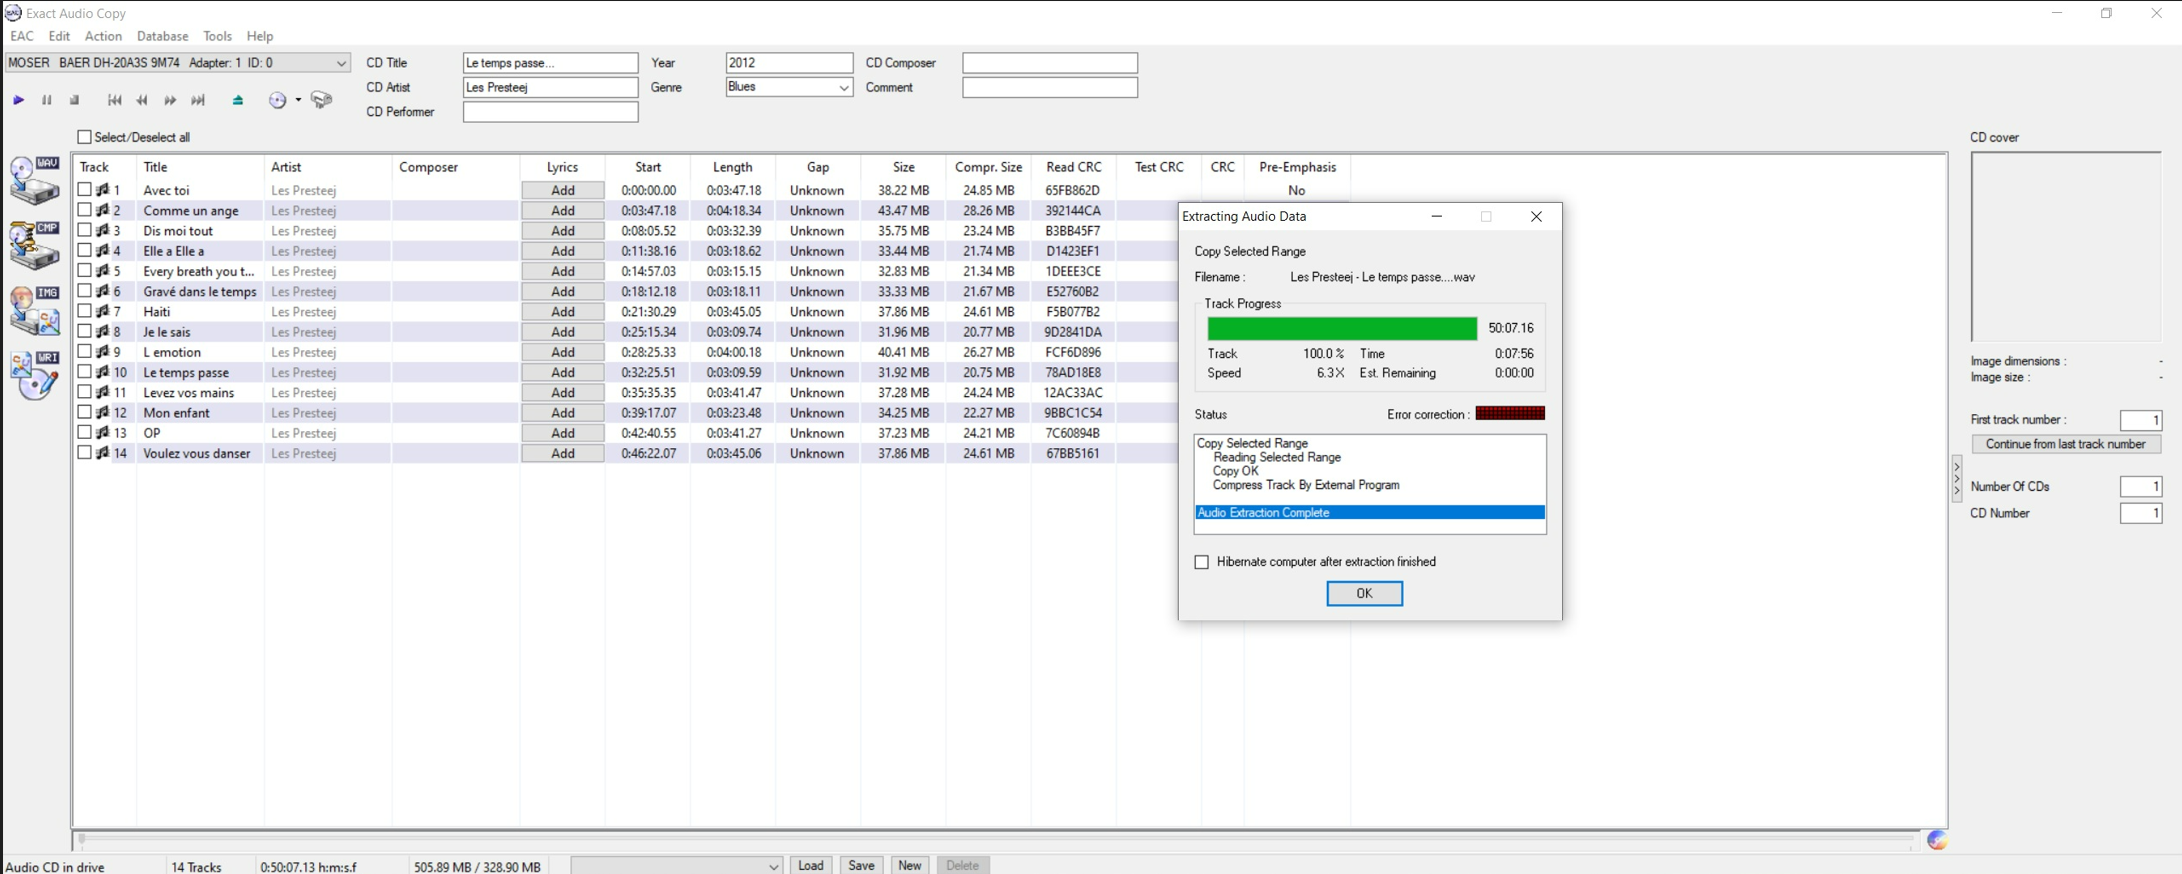Click the CD Composer input field

point(1050,63)
